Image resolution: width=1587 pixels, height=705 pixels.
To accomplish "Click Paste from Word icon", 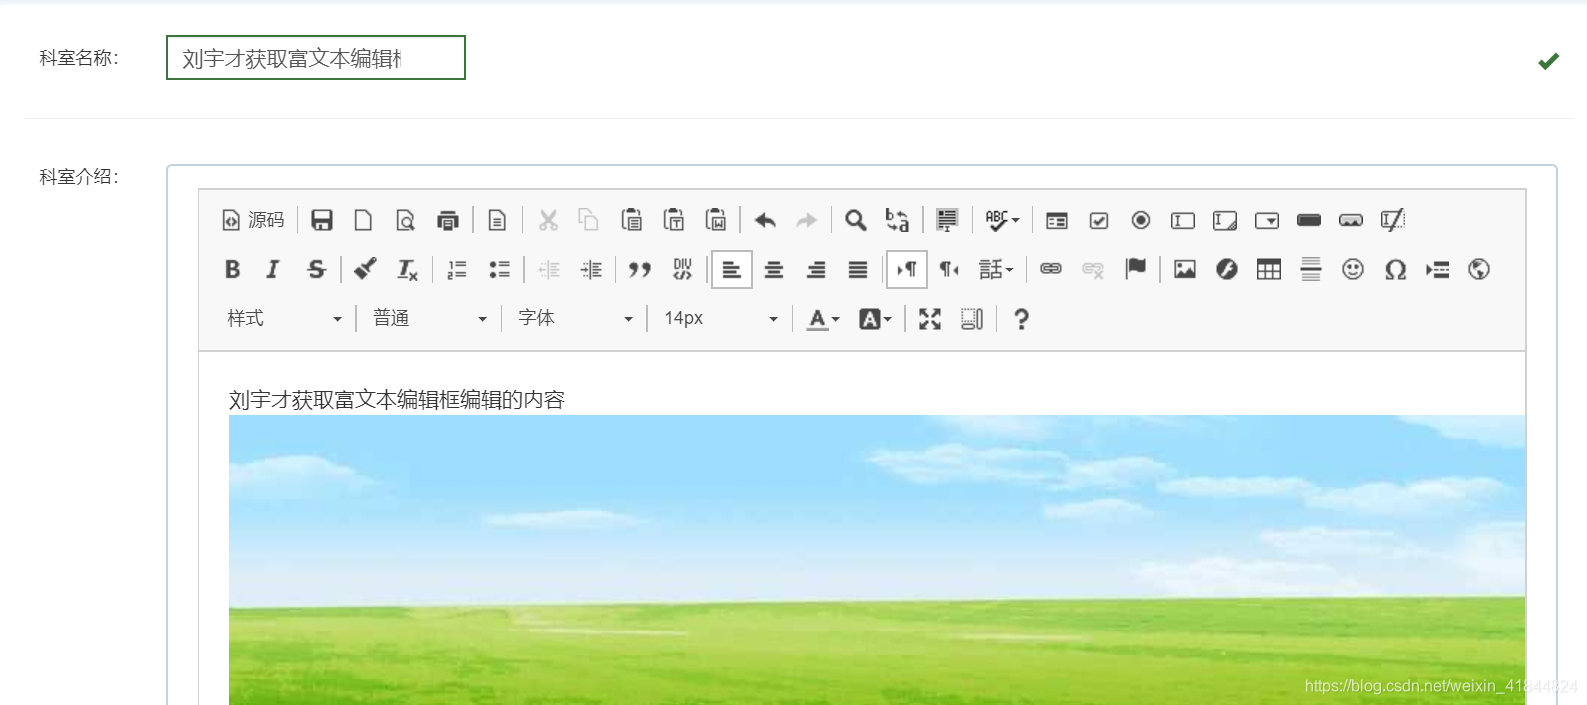I will tap(716, 220).
